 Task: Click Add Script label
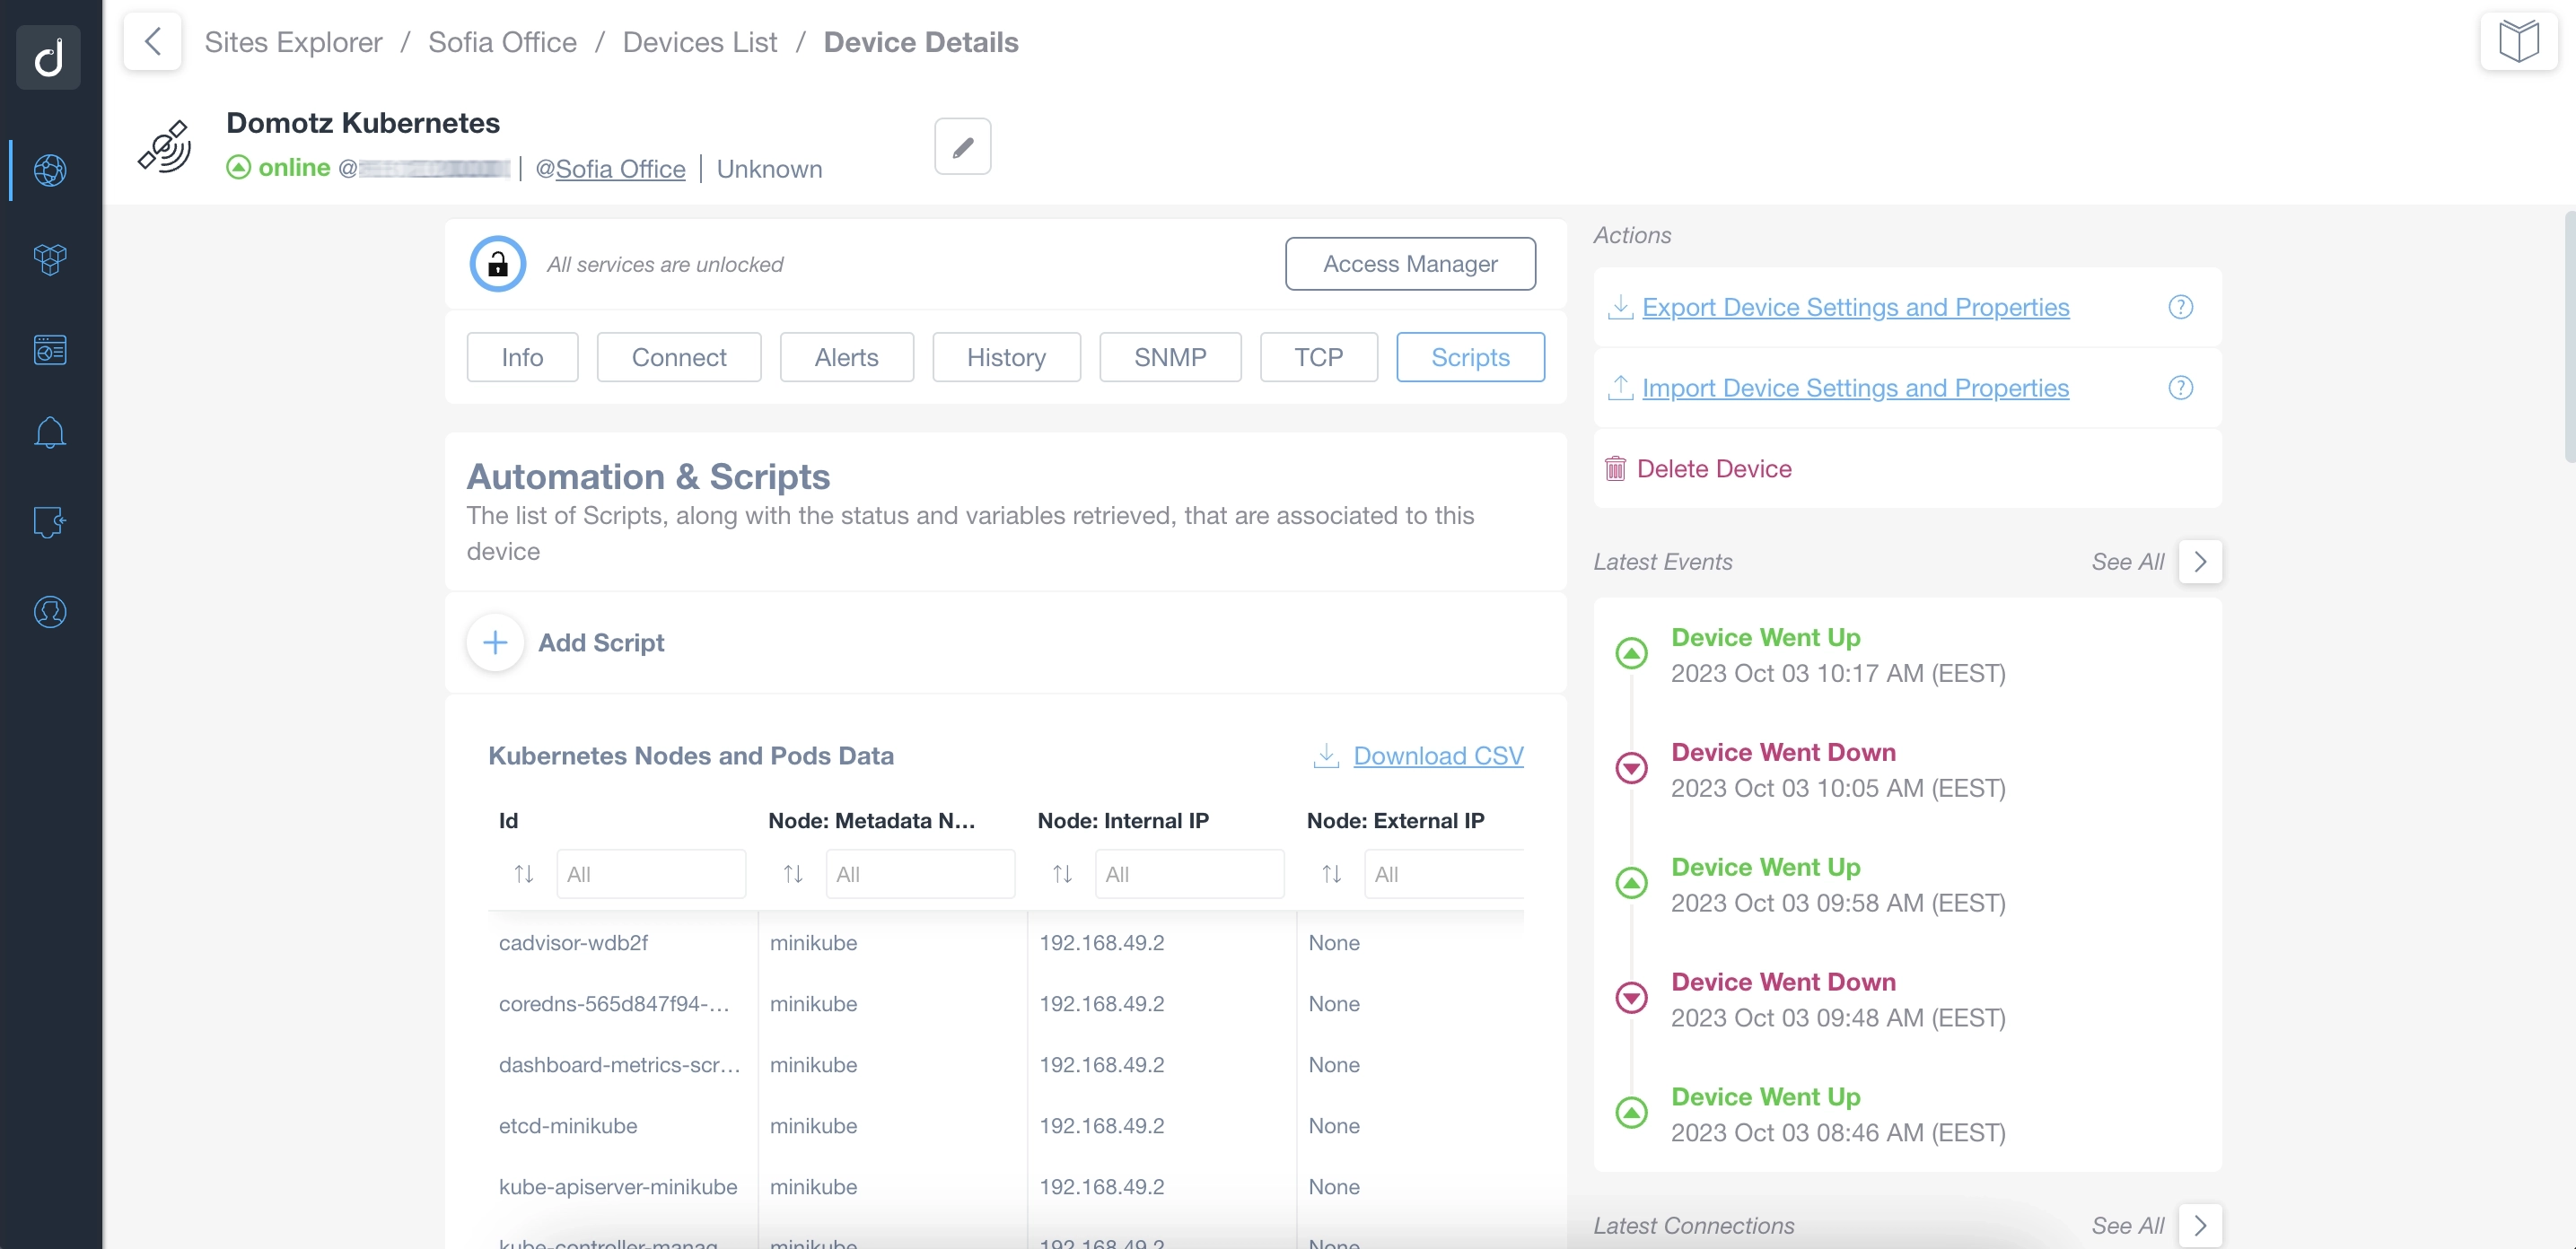tap(601, 643)
